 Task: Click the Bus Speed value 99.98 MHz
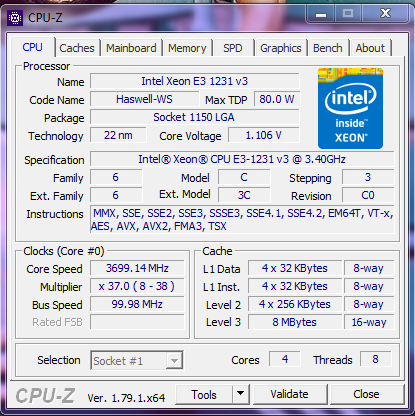click(137, 304)
